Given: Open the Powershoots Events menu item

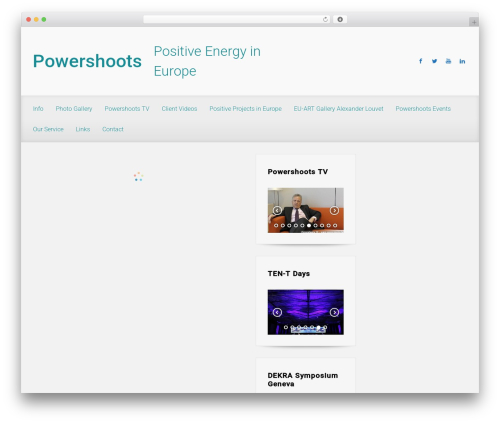Looking at the screenshot, I should point(423,109).
